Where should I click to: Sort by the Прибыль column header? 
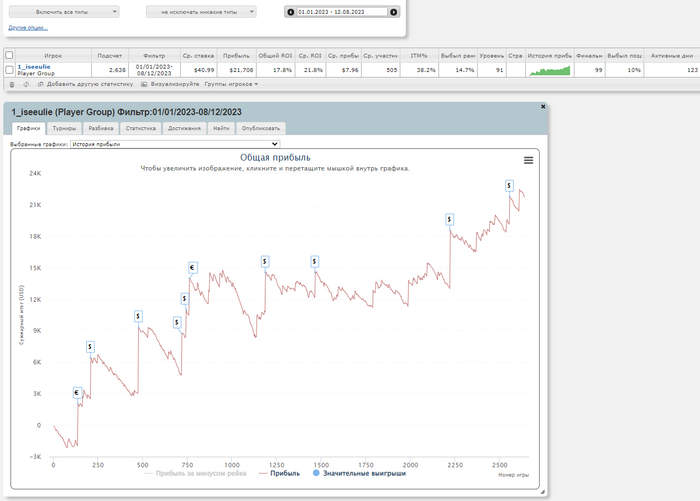tap(236, 56)
